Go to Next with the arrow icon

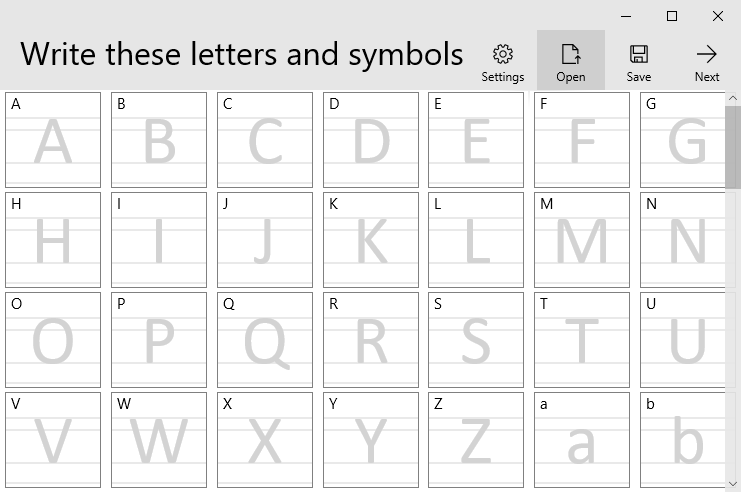pyautogui.click(x=707, y=54)
